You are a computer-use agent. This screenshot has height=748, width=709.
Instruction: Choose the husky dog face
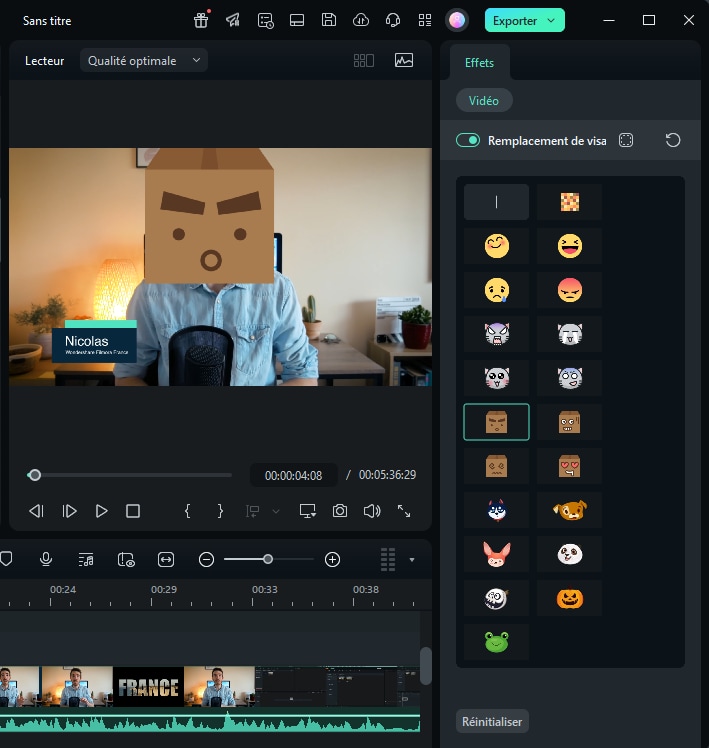(496, 510)
